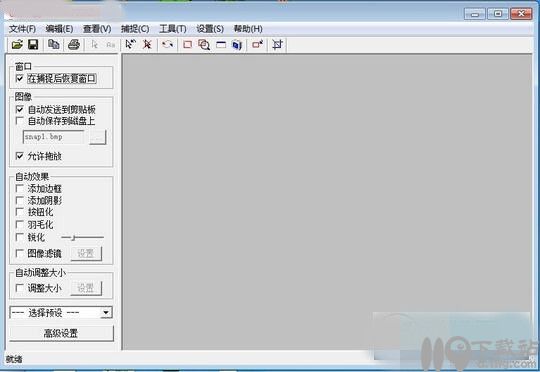Image resolution: width=540 pixels, height=372 pixels.
Task: Click the browse button beside snap1.bmp
Action: (x=97, y=137)
